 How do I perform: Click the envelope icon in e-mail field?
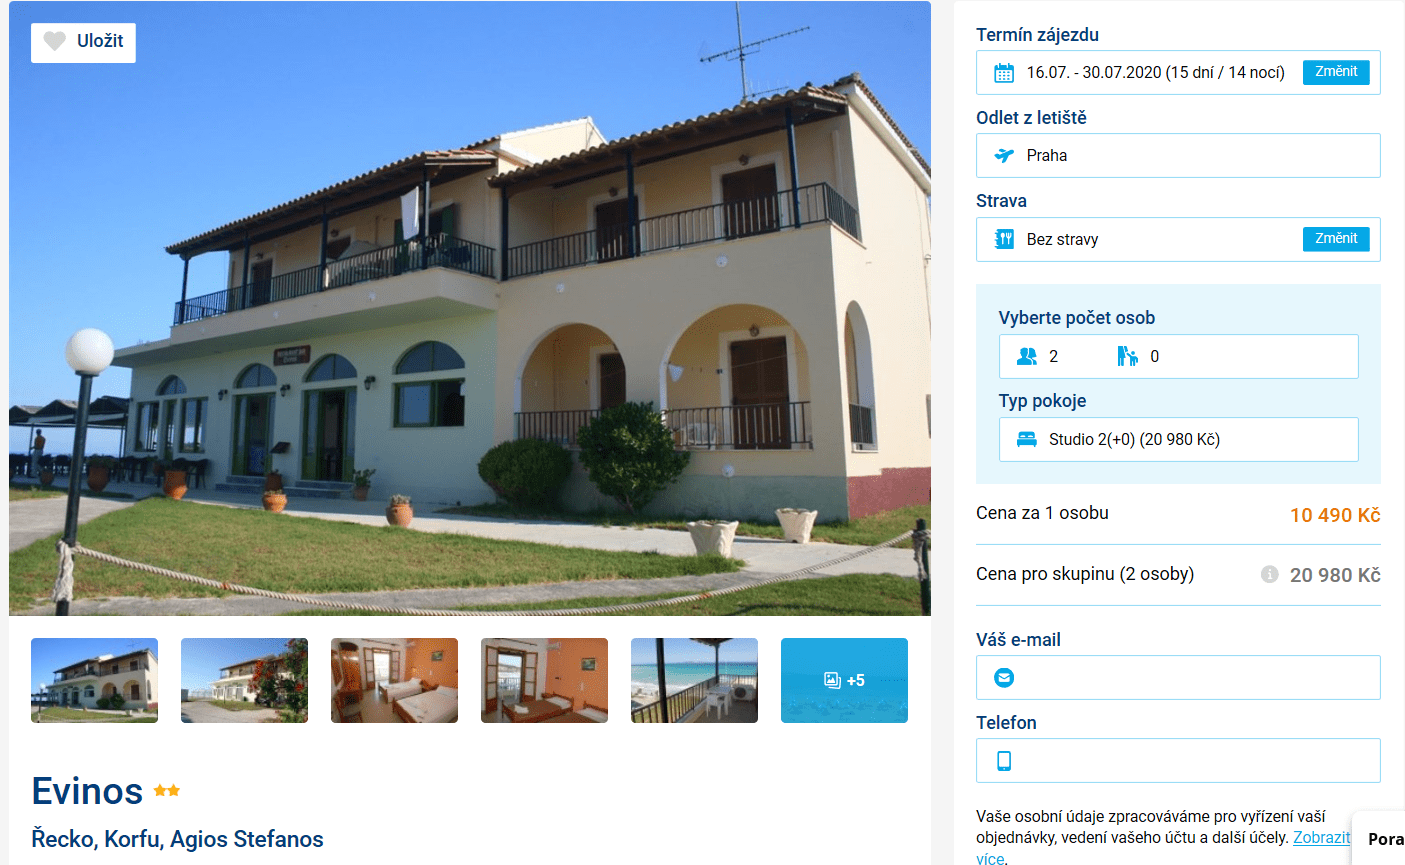coord(1004,677)
